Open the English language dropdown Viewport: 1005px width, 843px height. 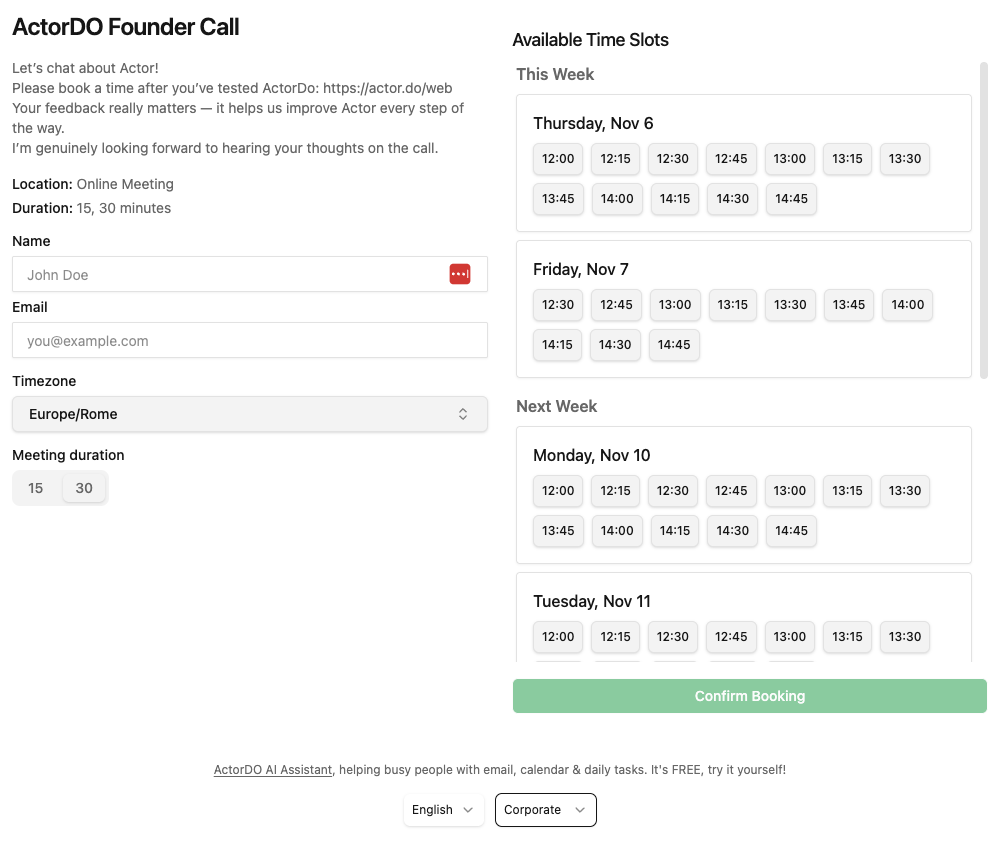tap(443, 810)
